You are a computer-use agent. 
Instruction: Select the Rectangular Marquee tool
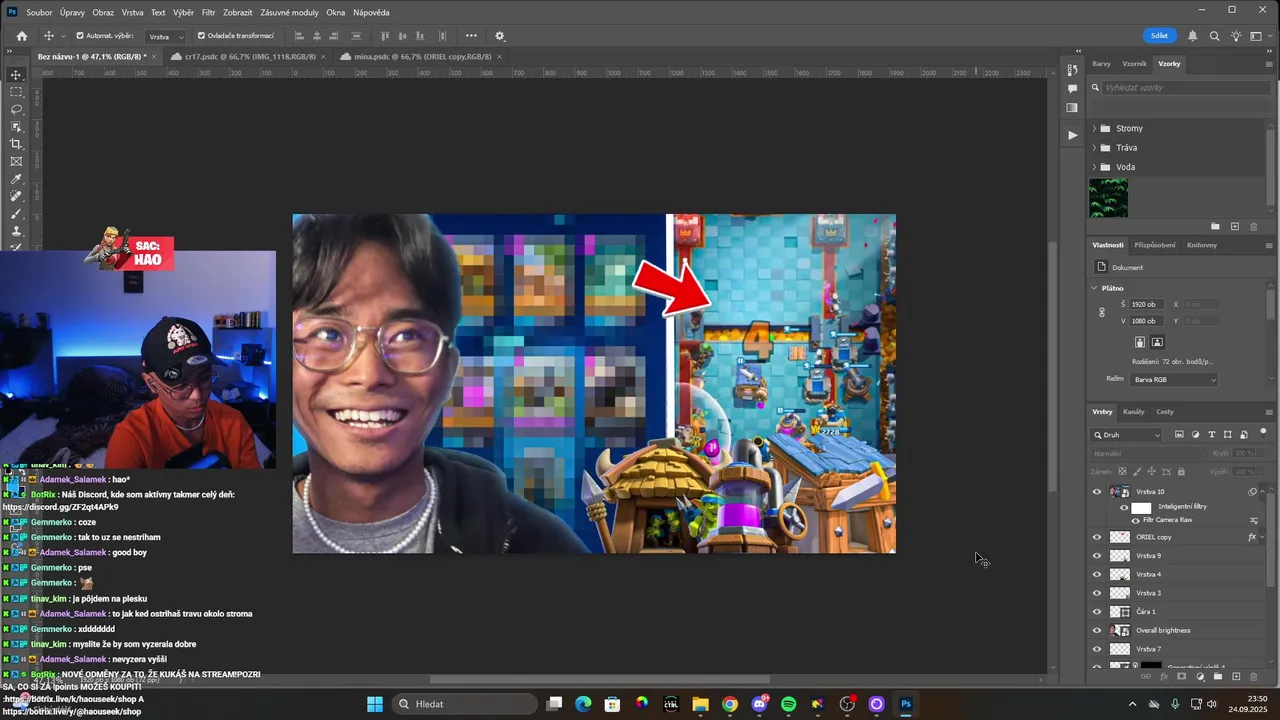coord(16,92)
